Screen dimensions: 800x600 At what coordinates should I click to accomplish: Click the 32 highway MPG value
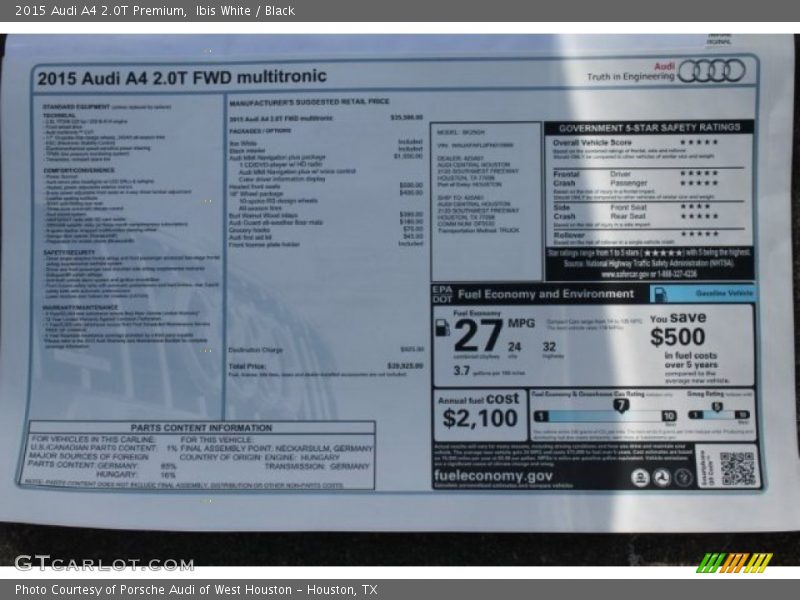click(549, 347)
